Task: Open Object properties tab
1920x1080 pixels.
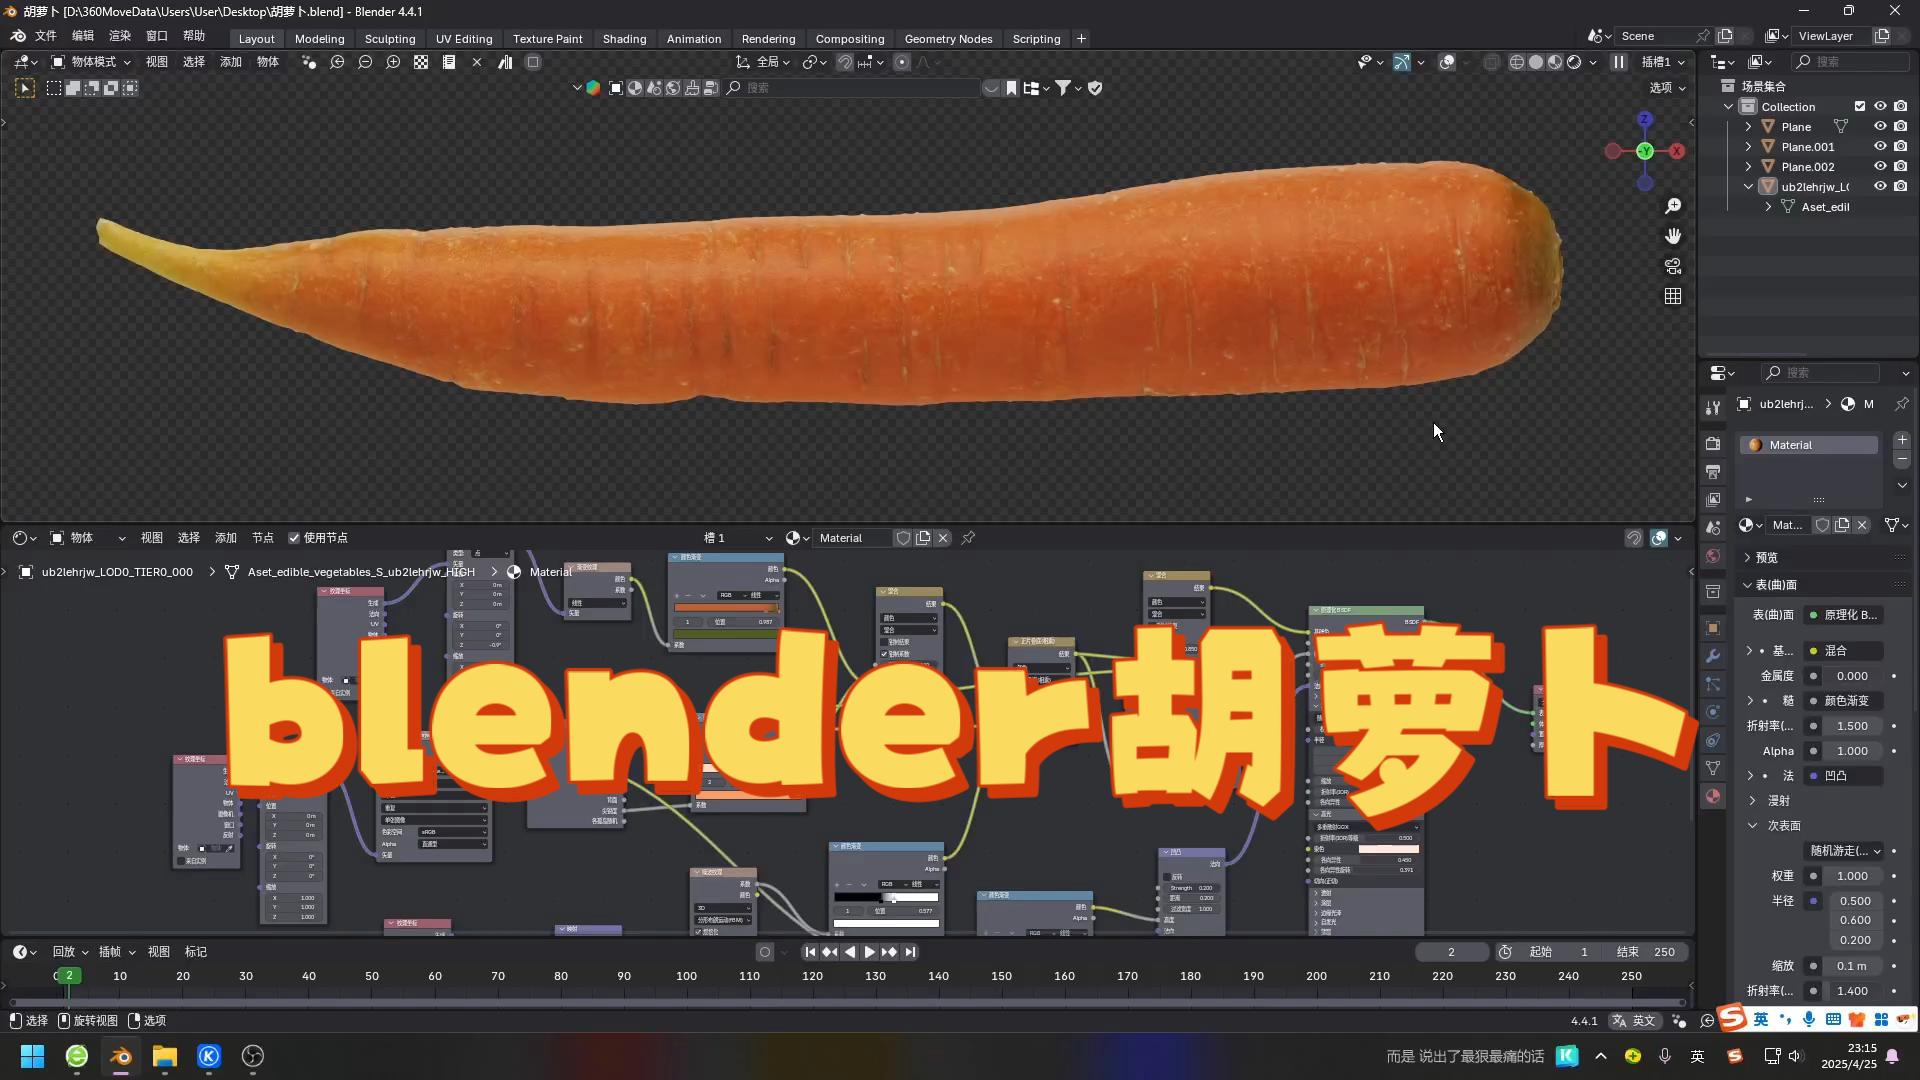Action: 1713,628
